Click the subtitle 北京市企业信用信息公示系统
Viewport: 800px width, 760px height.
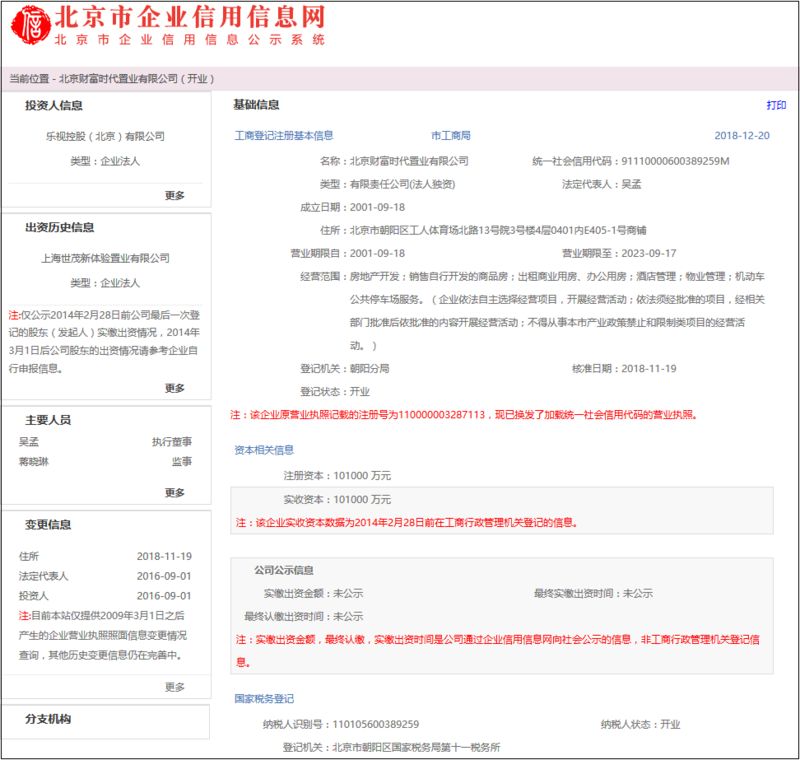coord(190,39)
